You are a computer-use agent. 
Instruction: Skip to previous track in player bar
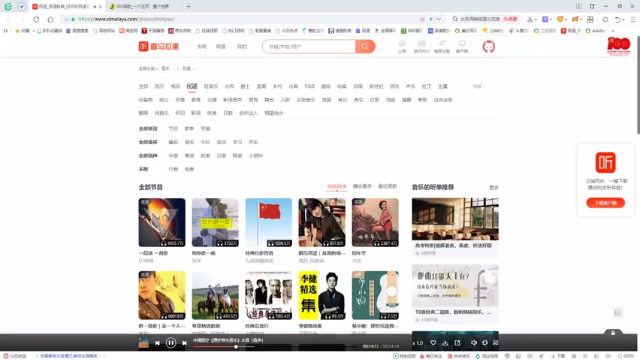[x=158, y=343]
